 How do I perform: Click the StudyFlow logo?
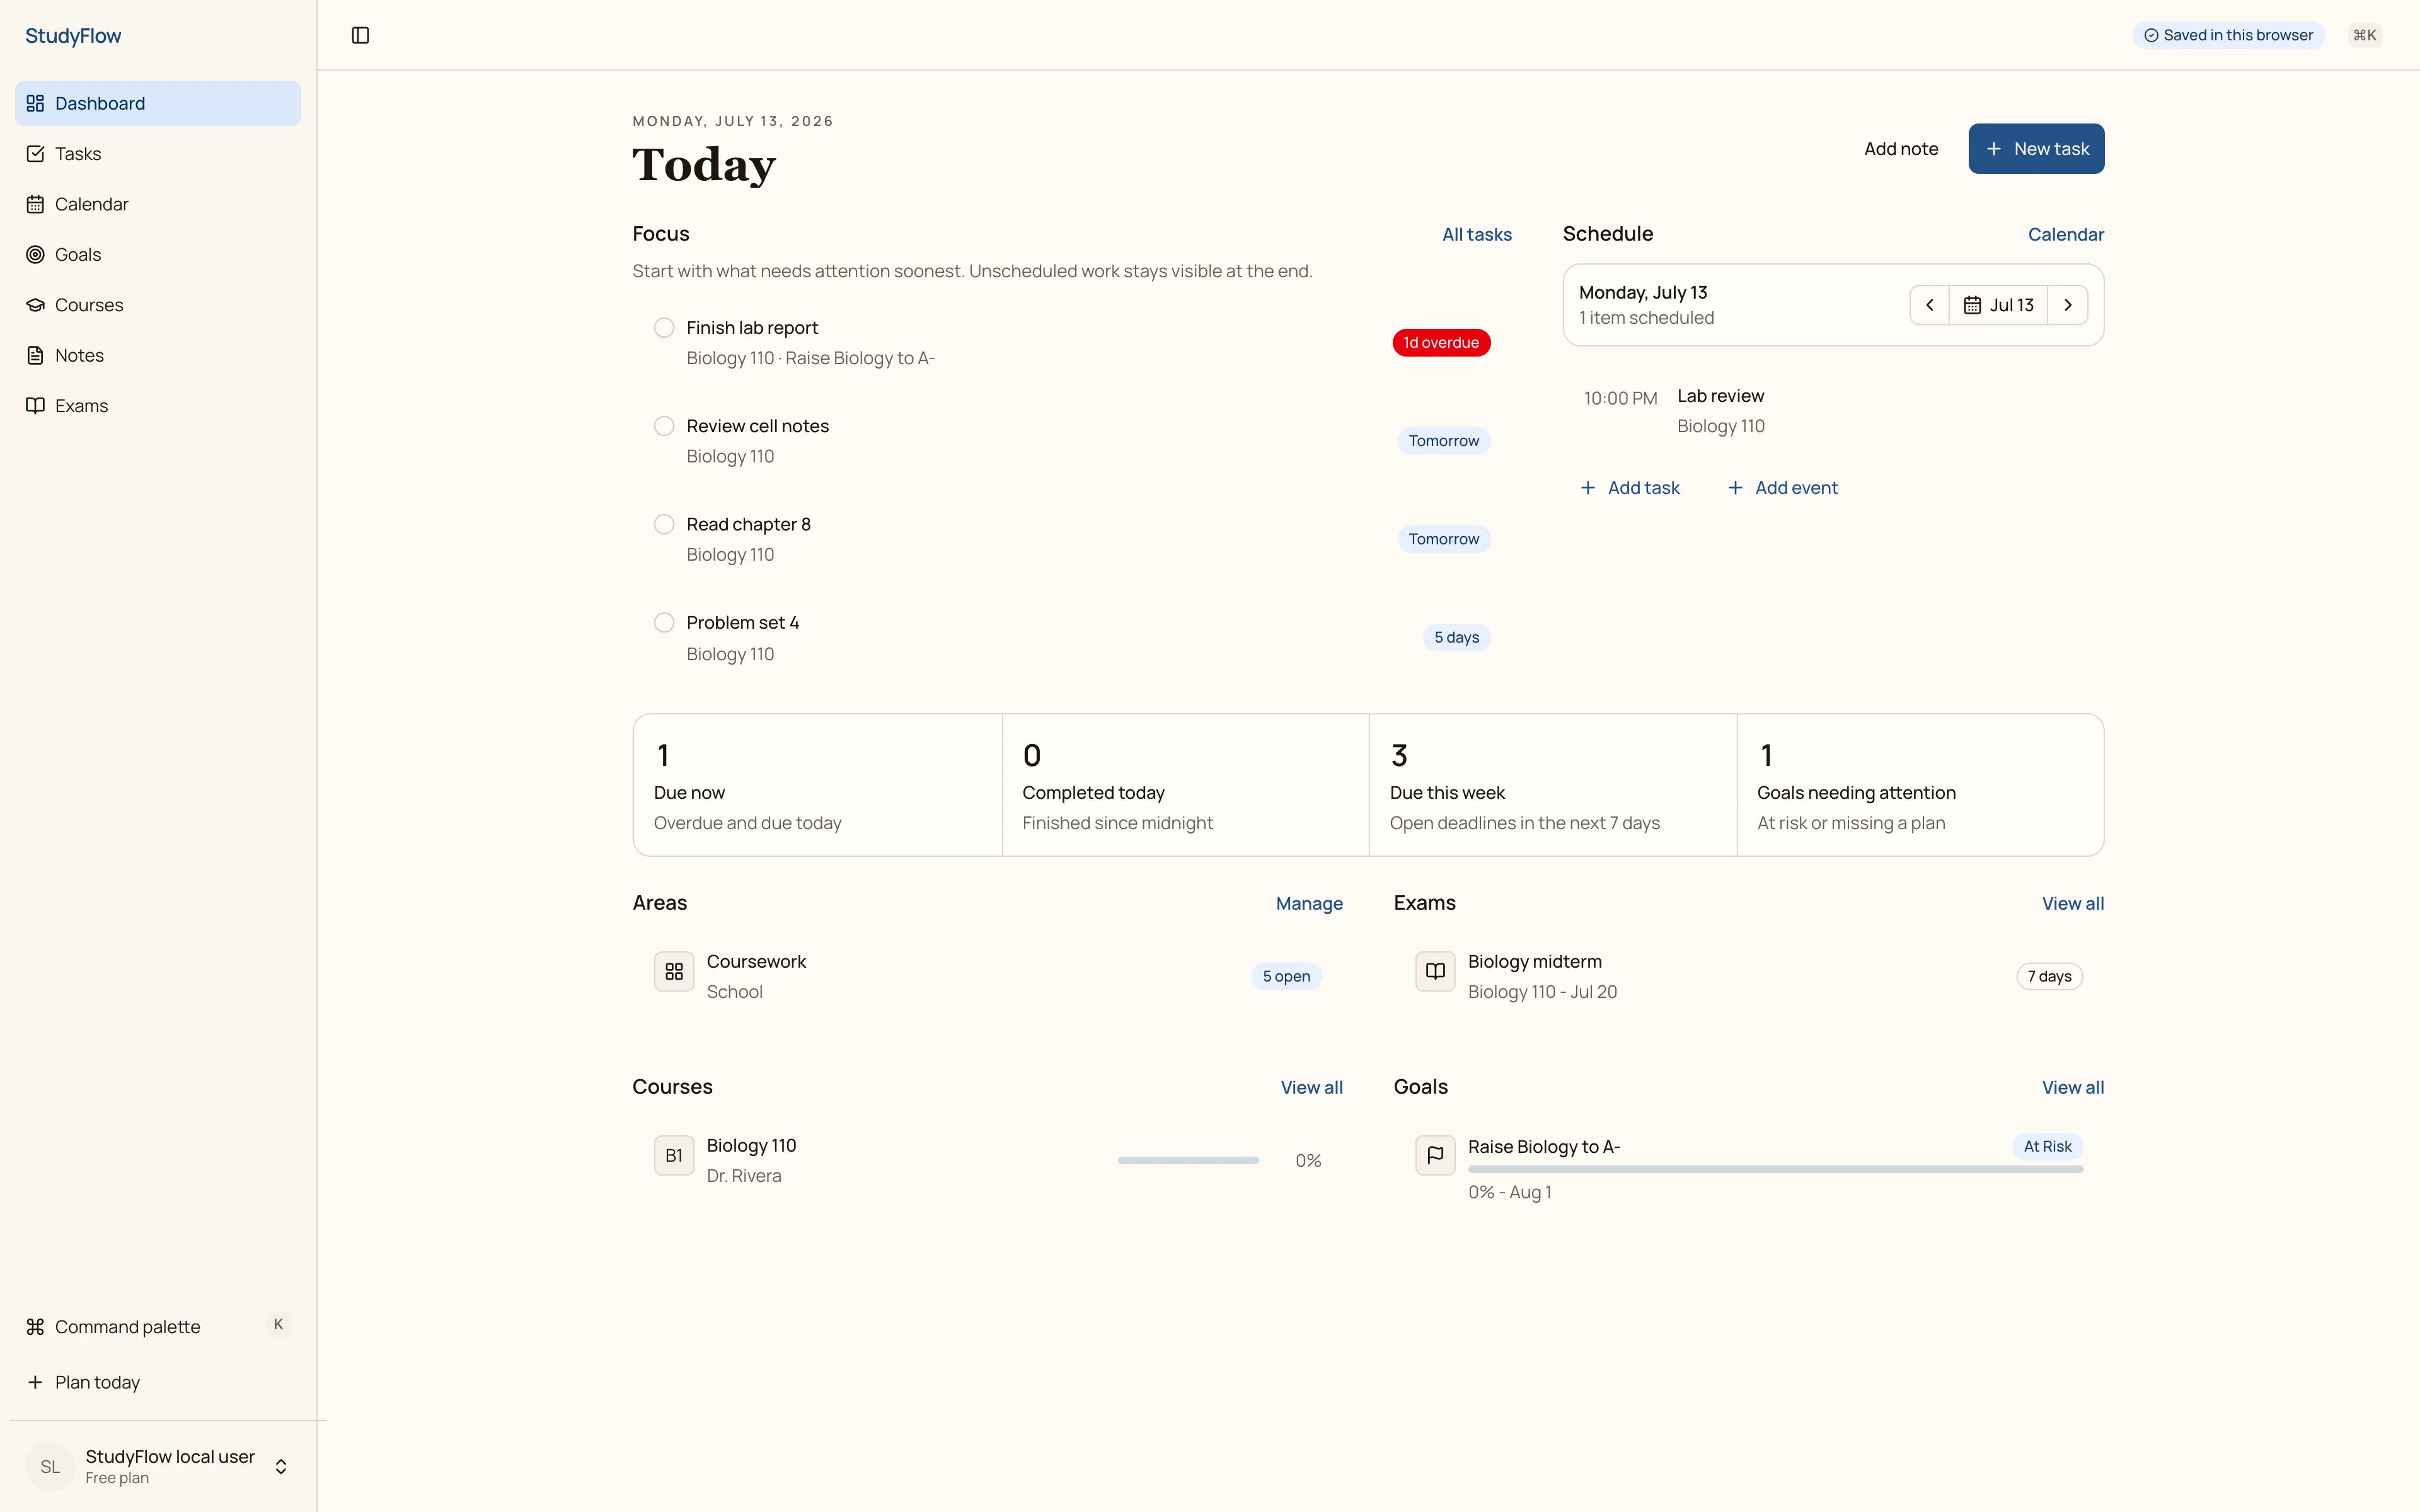(73, 36)
